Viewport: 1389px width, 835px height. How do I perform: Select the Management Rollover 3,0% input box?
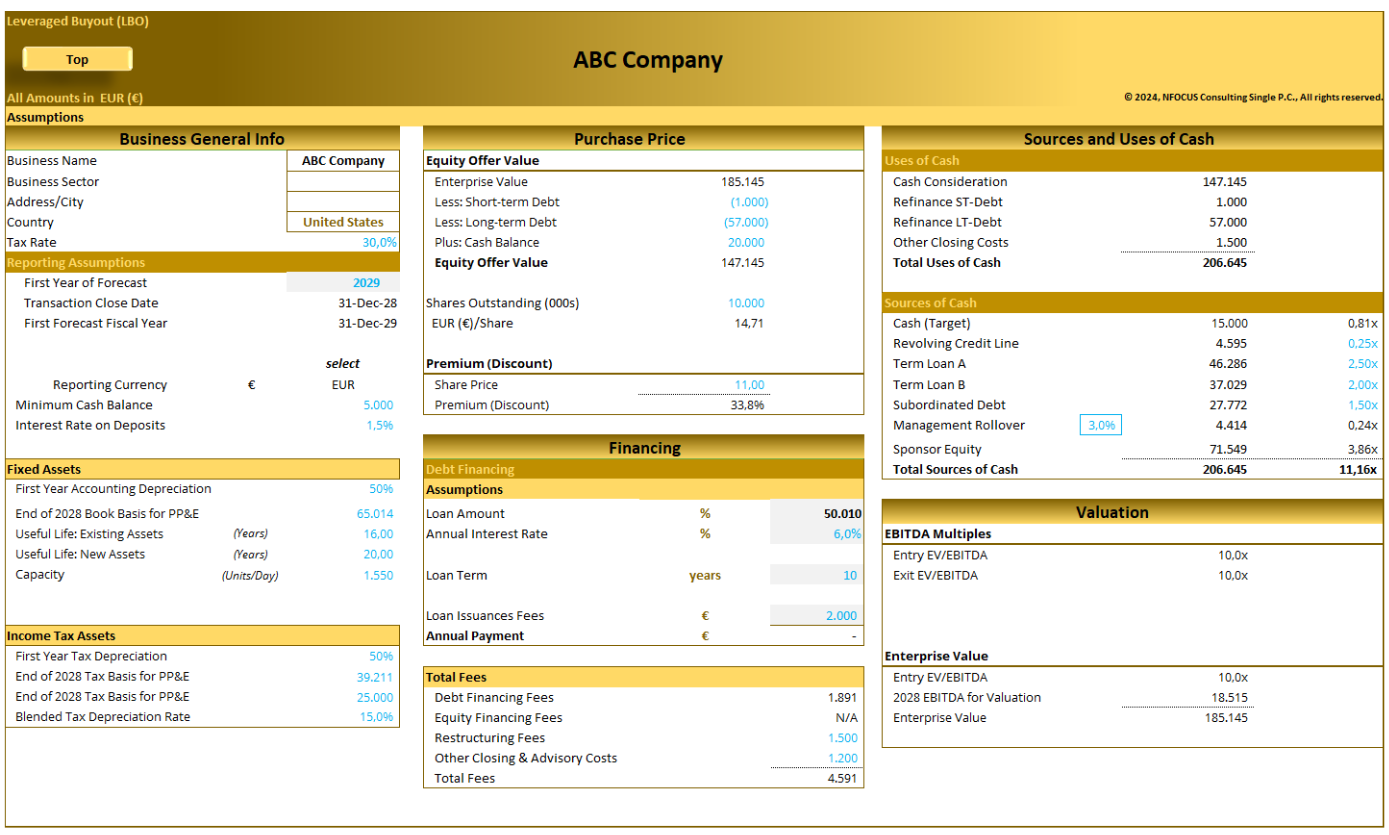(x=1101, y=425)
